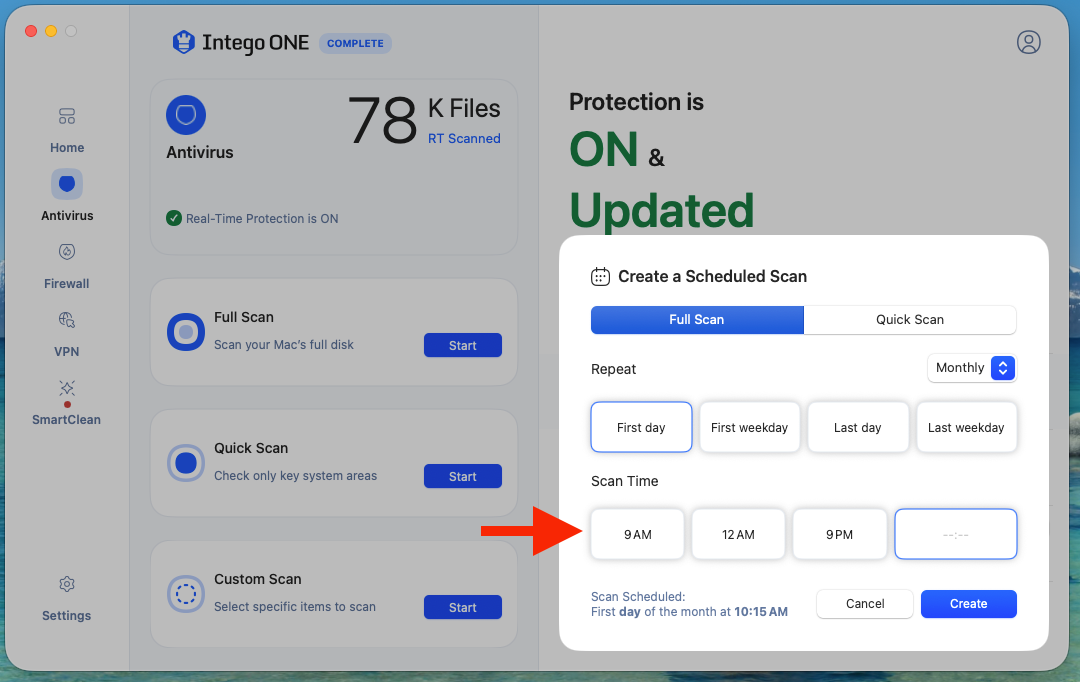Click the 'Real-Time Protection is ON' text
This screenshot has width=1080, height=682.
coord(262,218)
